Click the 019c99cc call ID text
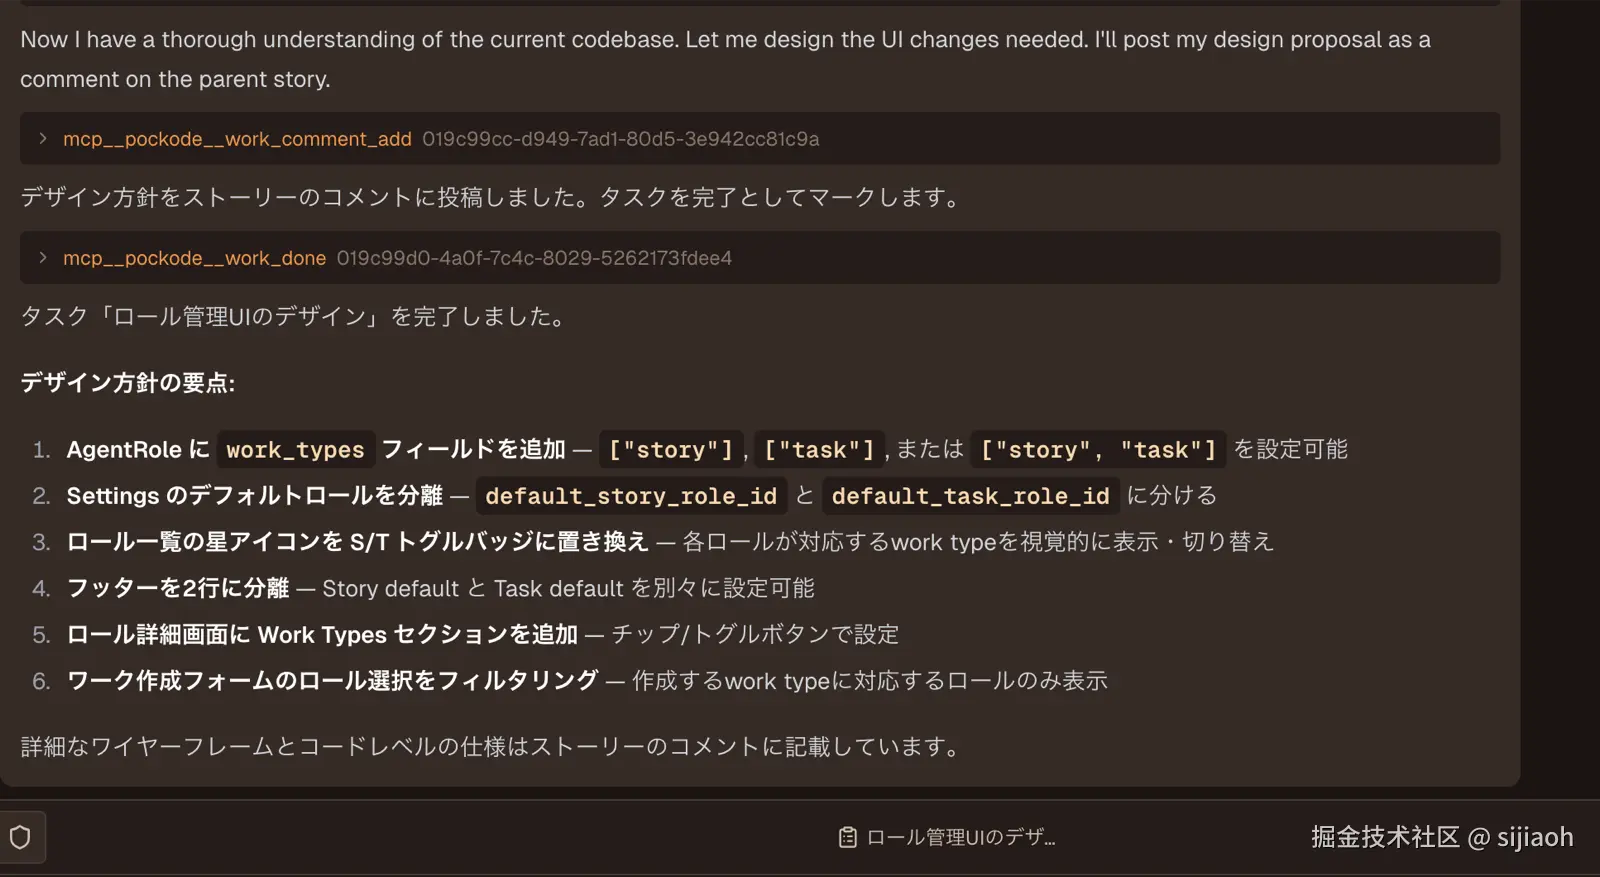1600x877 pixels. click(x=621, y=139)
